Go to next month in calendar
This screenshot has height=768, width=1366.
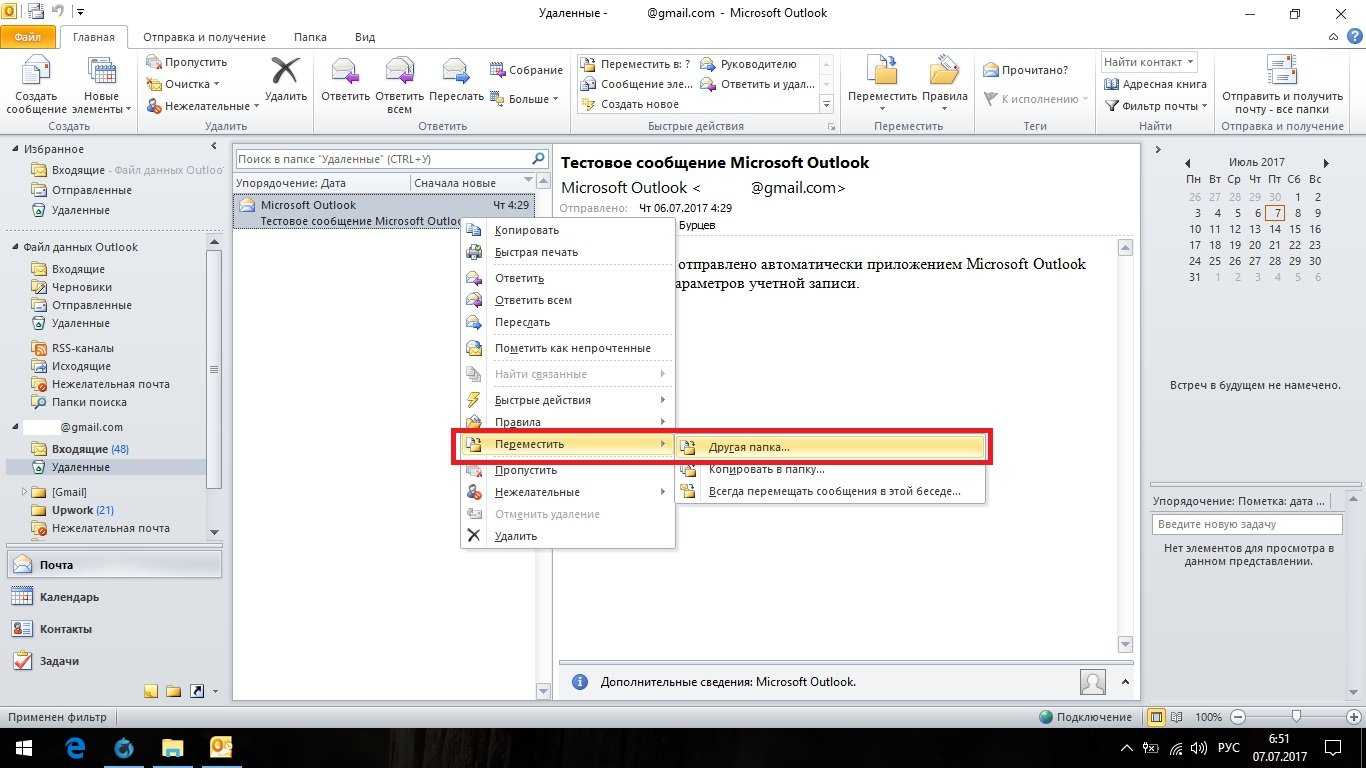[1326, 162]
